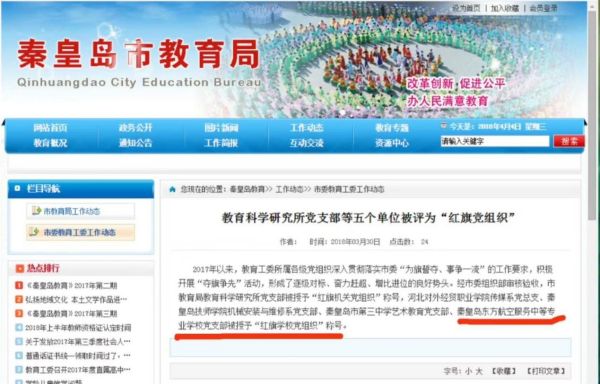Viewport: 600px width, 384px height.
Task: Click the 设为首页 link at top right
Action: pyautogui.click(x=466, y=8)
